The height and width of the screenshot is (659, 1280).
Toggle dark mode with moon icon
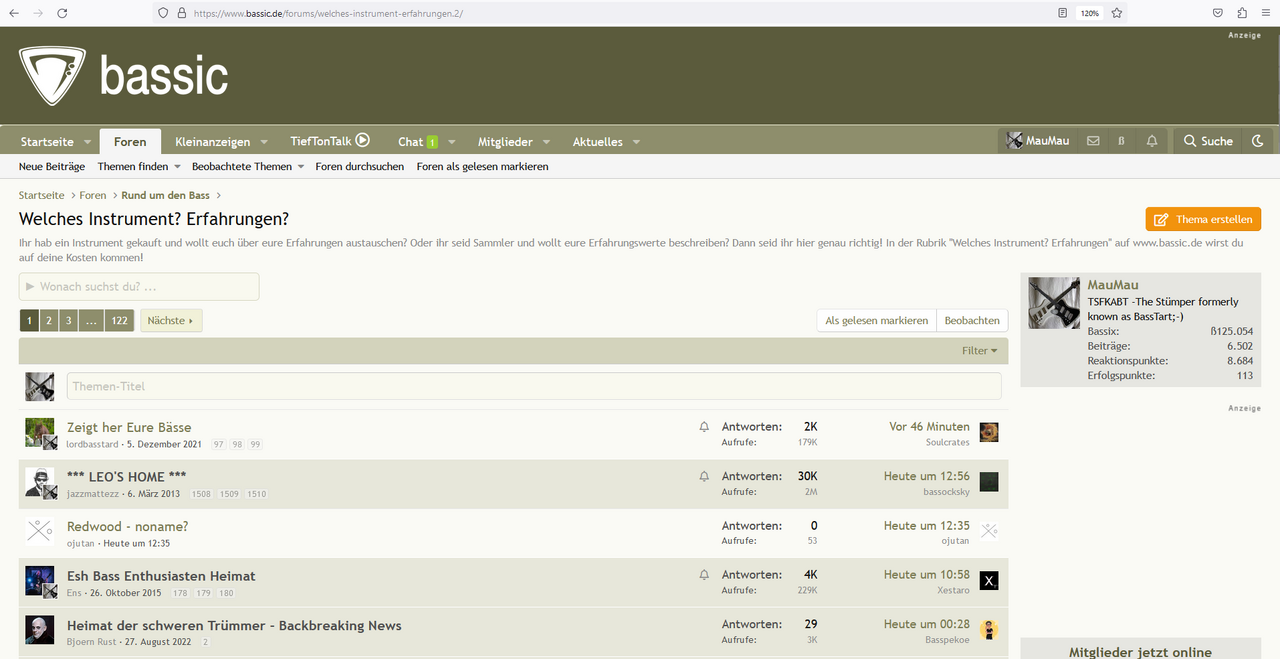[x=1258, y=141]
